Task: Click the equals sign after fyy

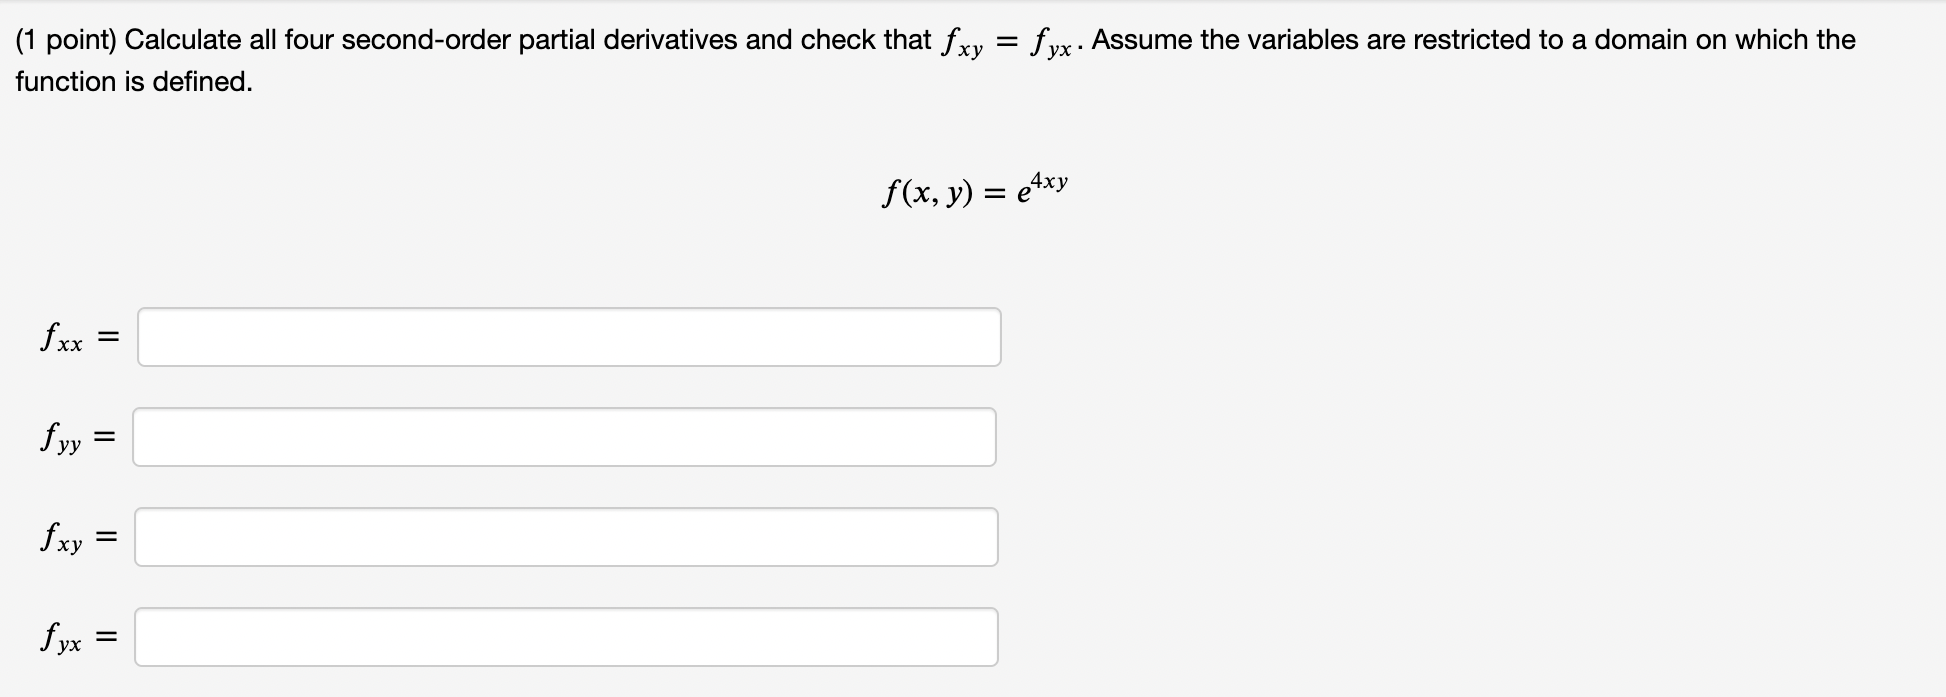Action: (104, 436)
